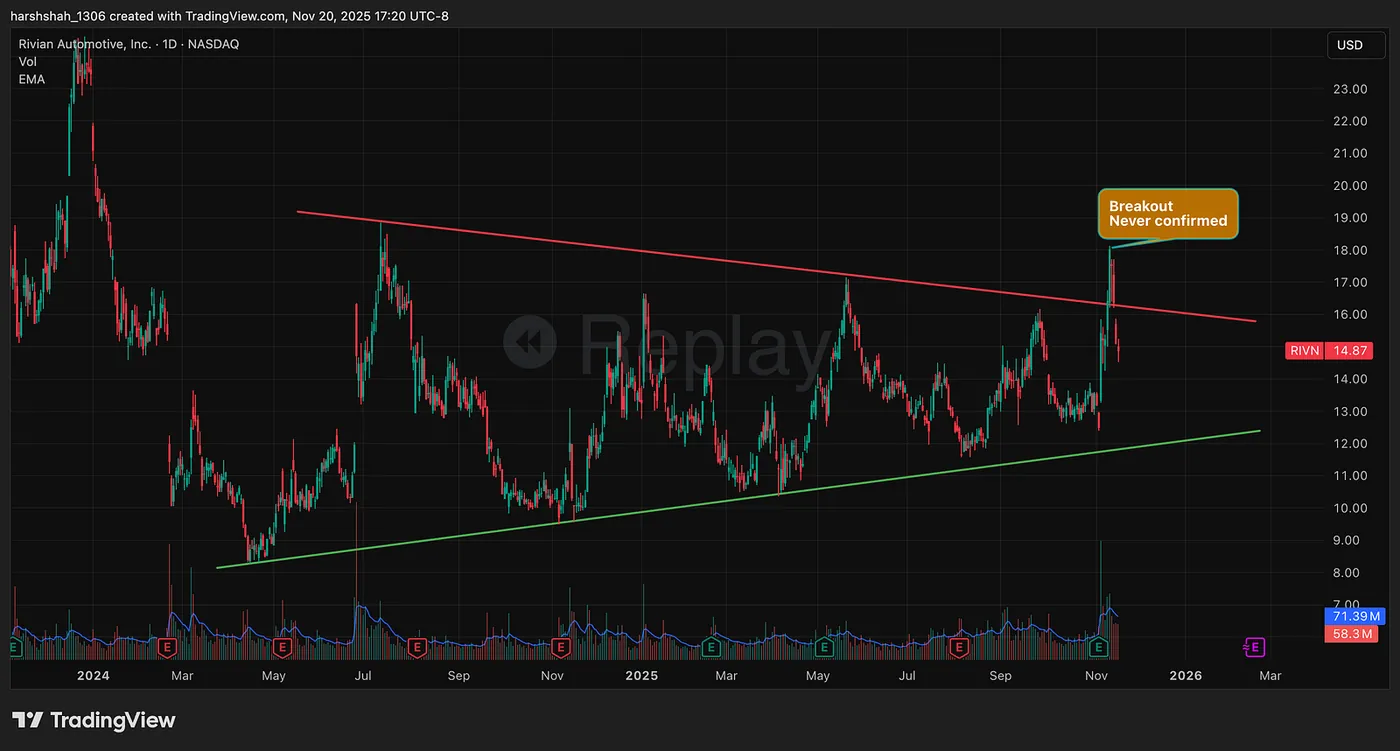Click the 2024 label on time axis
Image resolution: width=1400 pixels, height=751 pixels.
click(92, 676)
